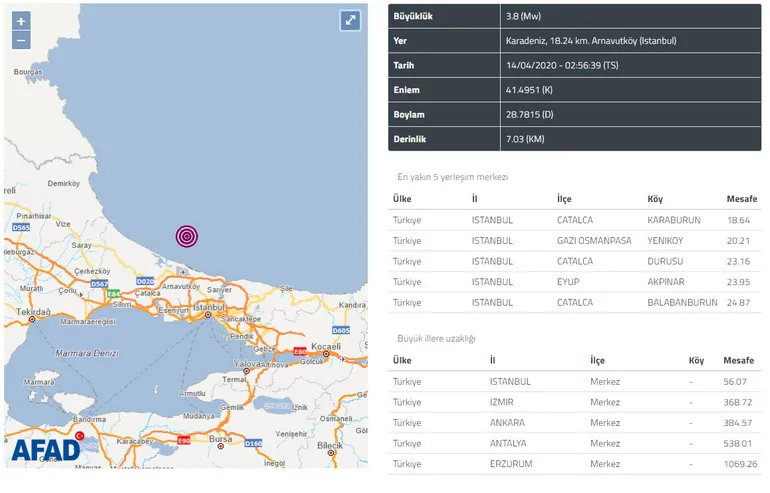Click the Enlem value 41.4951 (K)

(530, 90)
